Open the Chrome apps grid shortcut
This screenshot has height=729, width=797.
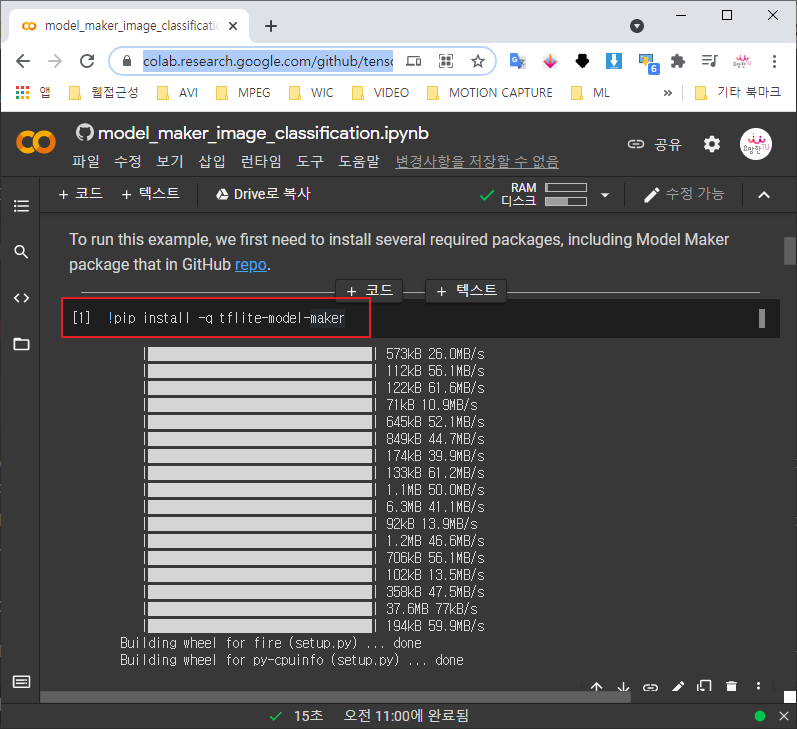click(x=22, y=92)
